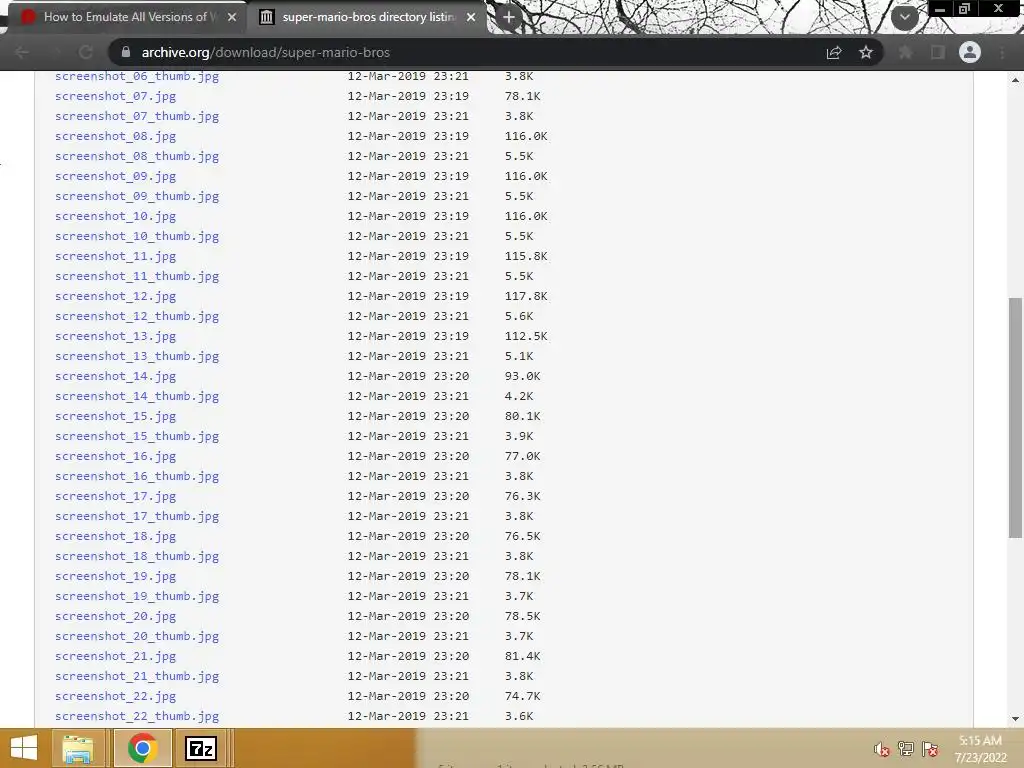Open a new tab with plus button
Viewport: 1024px width, 768px height.
509,17
